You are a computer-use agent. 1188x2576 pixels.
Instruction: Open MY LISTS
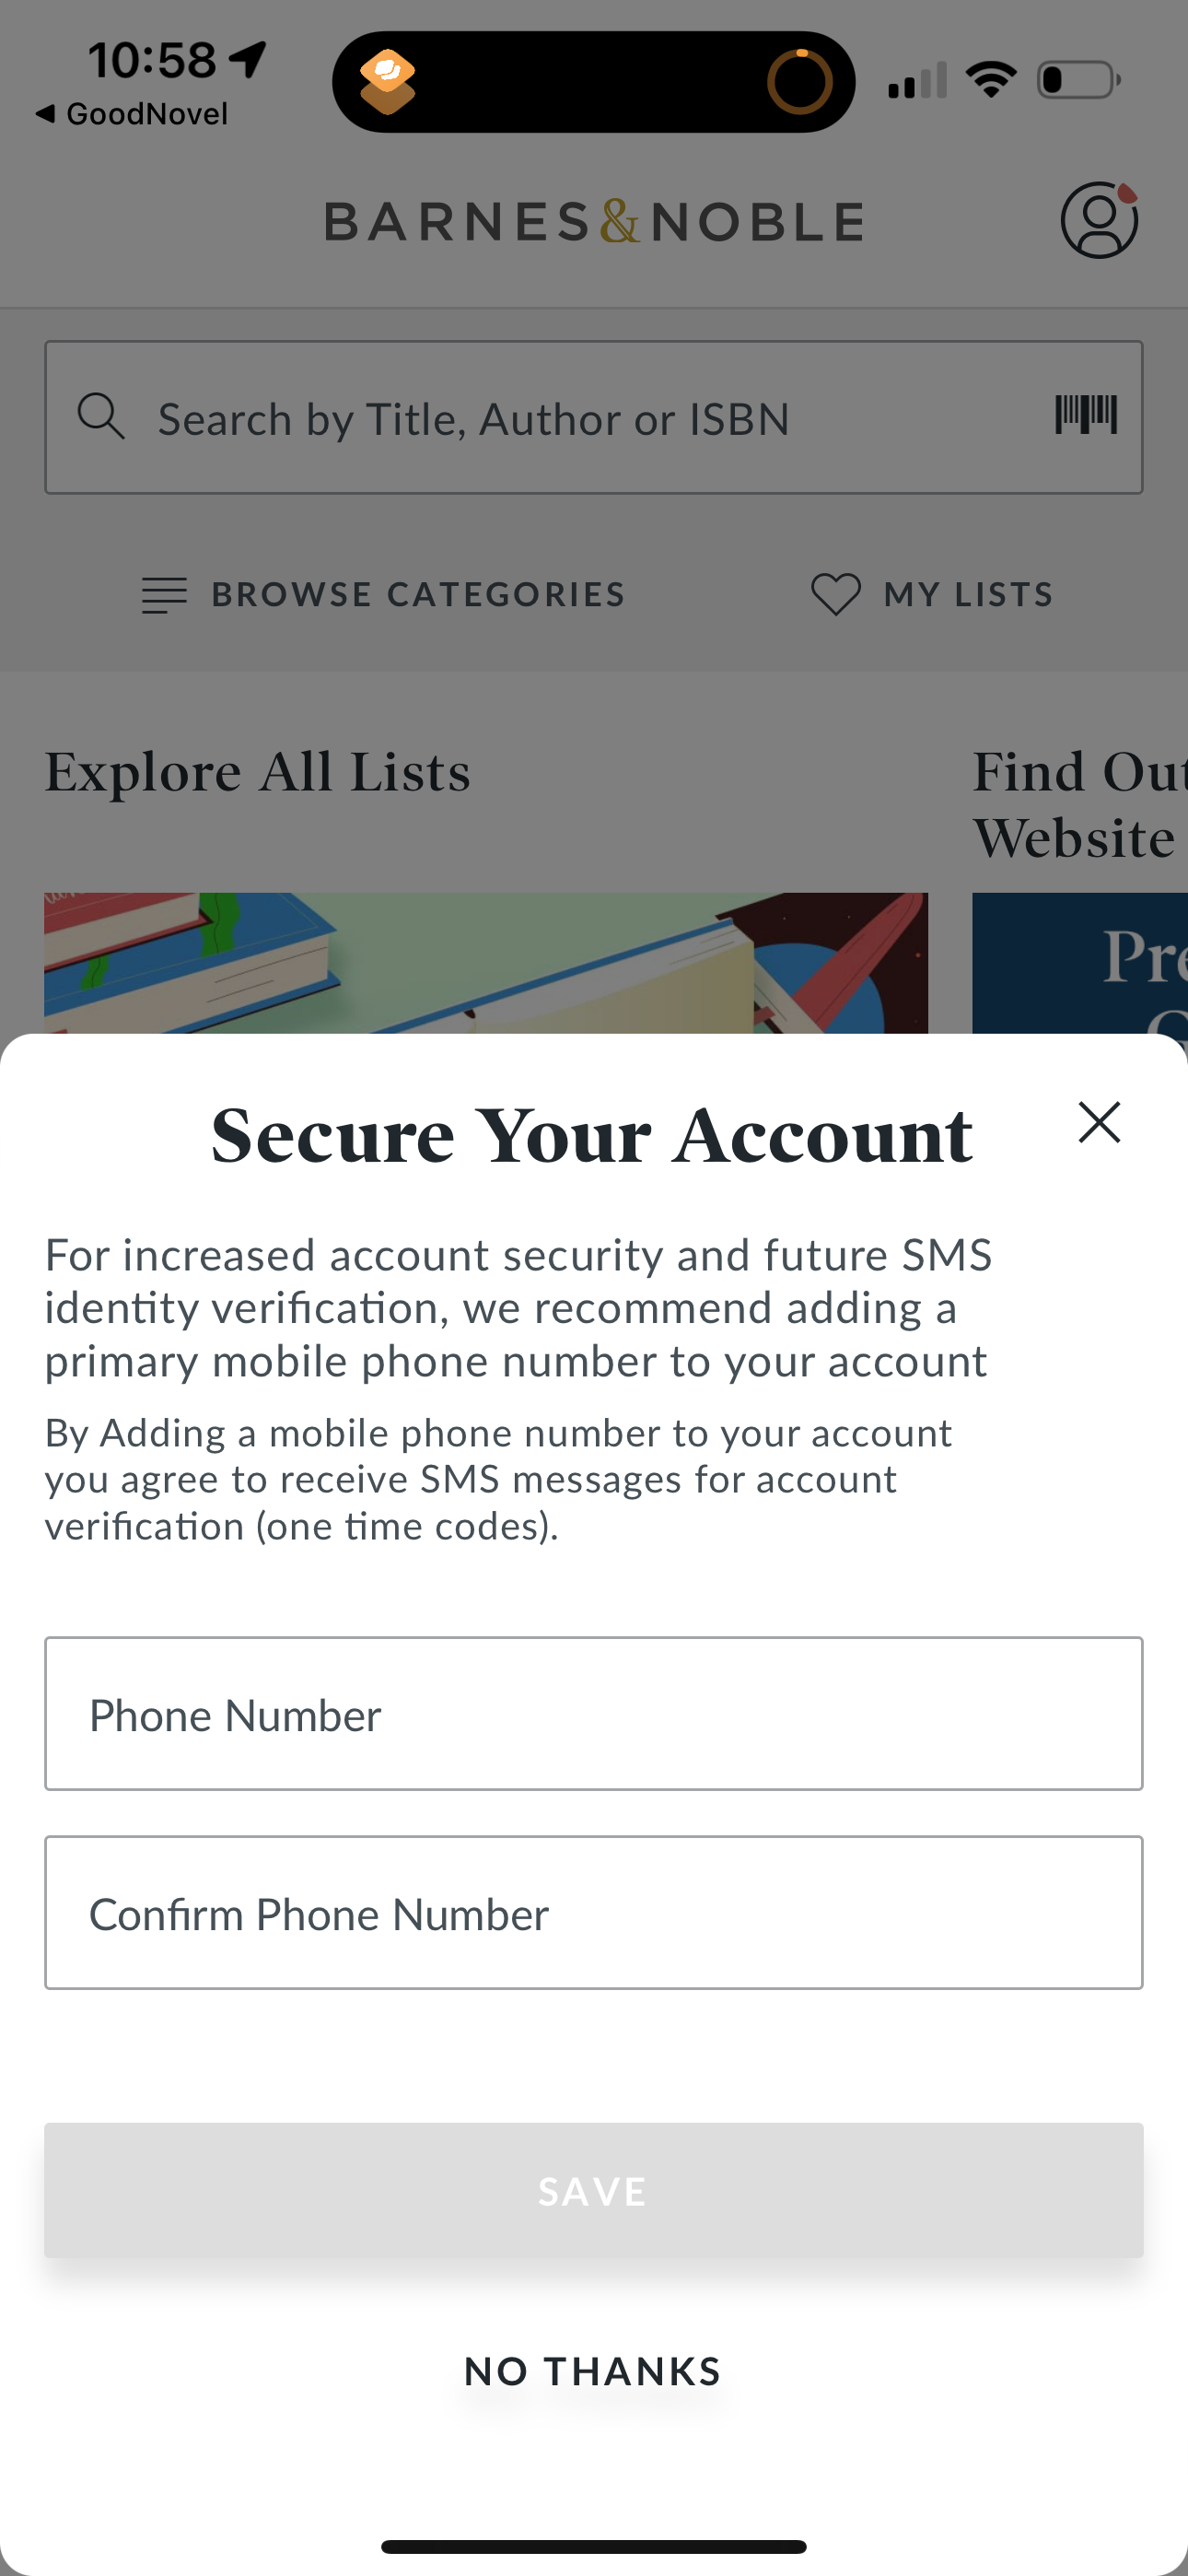[x=968, y=595]
